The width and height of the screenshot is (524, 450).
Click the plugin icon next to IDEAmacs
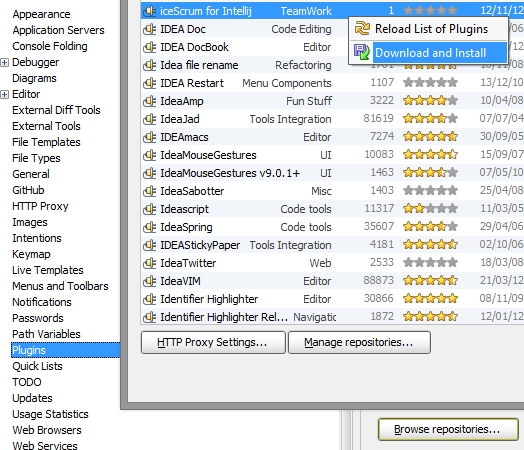(149, 137)
